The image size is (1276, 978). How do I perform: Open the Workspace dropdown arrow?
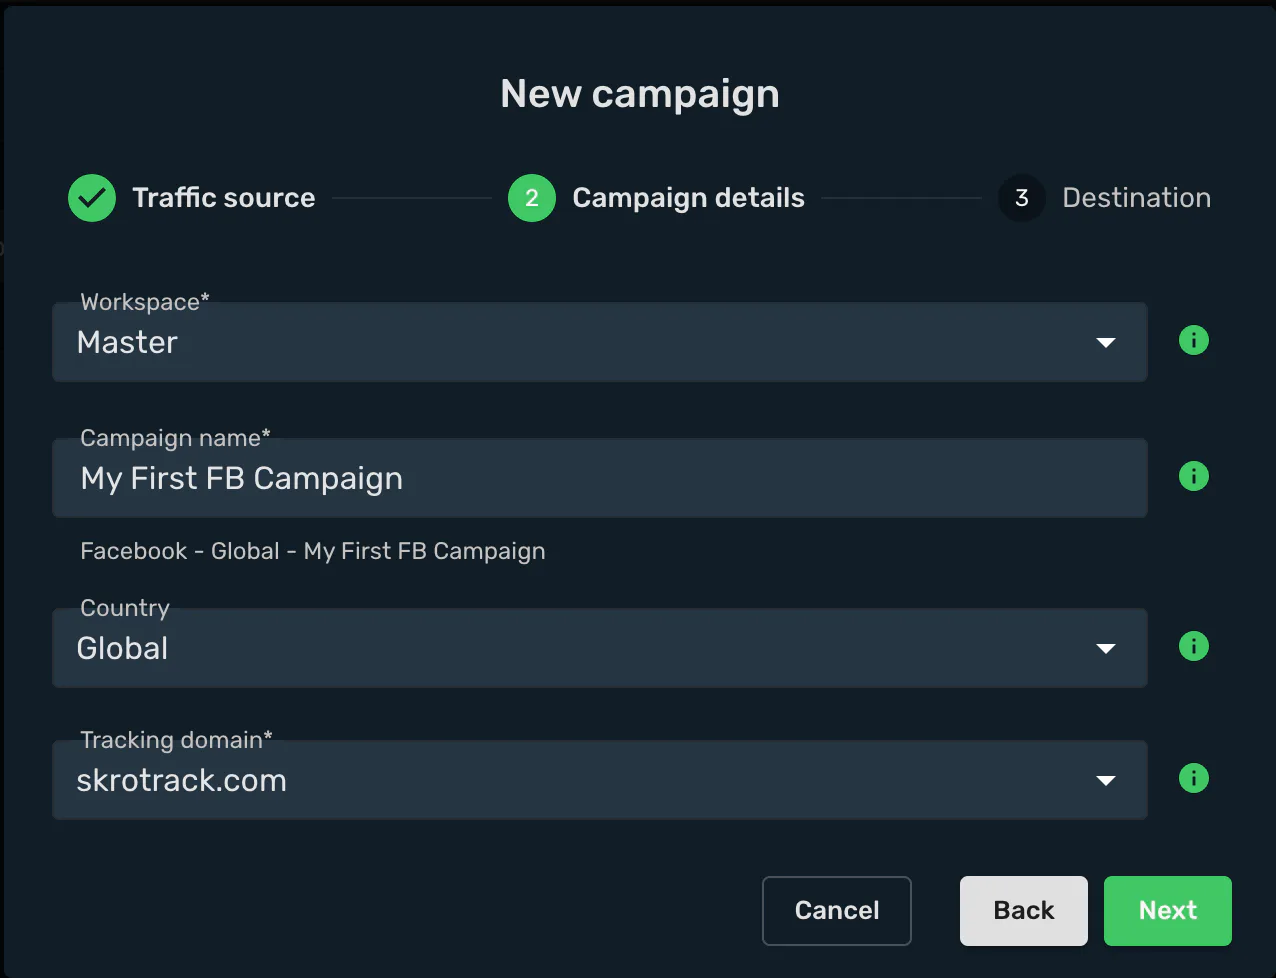pyautogui.click(x=1106, y=343)
